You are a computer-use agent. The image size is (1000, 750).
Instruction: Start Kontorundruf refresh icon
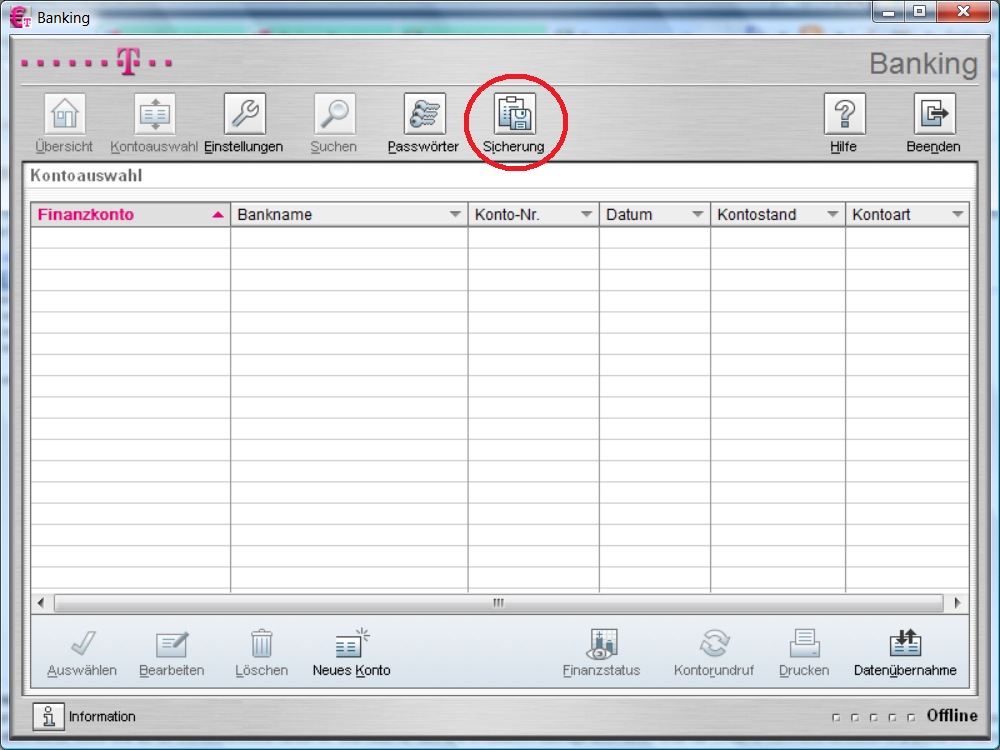pos(714,644)
